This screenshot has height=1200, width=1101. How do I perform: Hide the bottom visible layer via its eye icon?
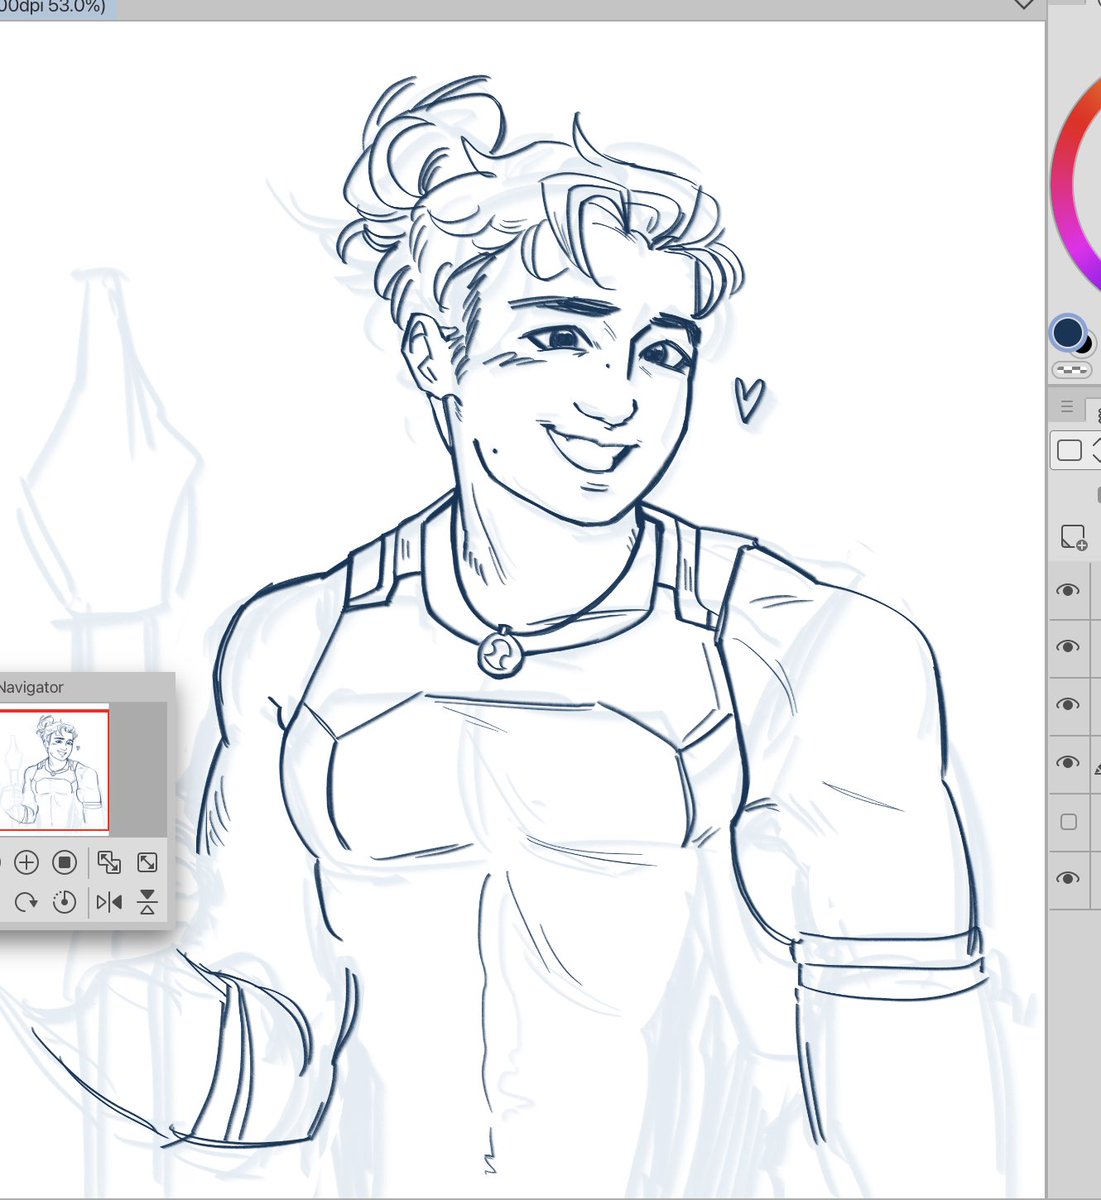point(1068,878)
